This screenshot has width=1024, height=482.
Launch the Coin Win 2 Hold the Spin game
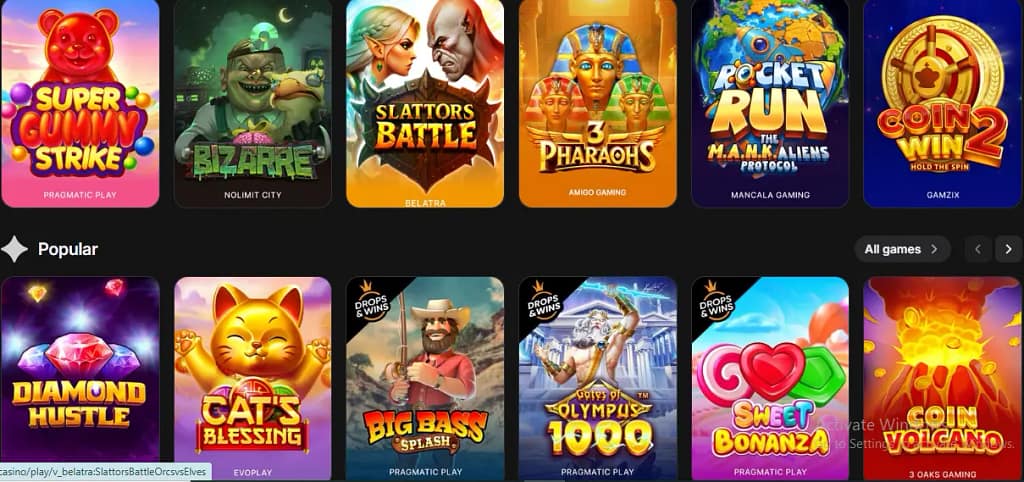click(942, 103)
